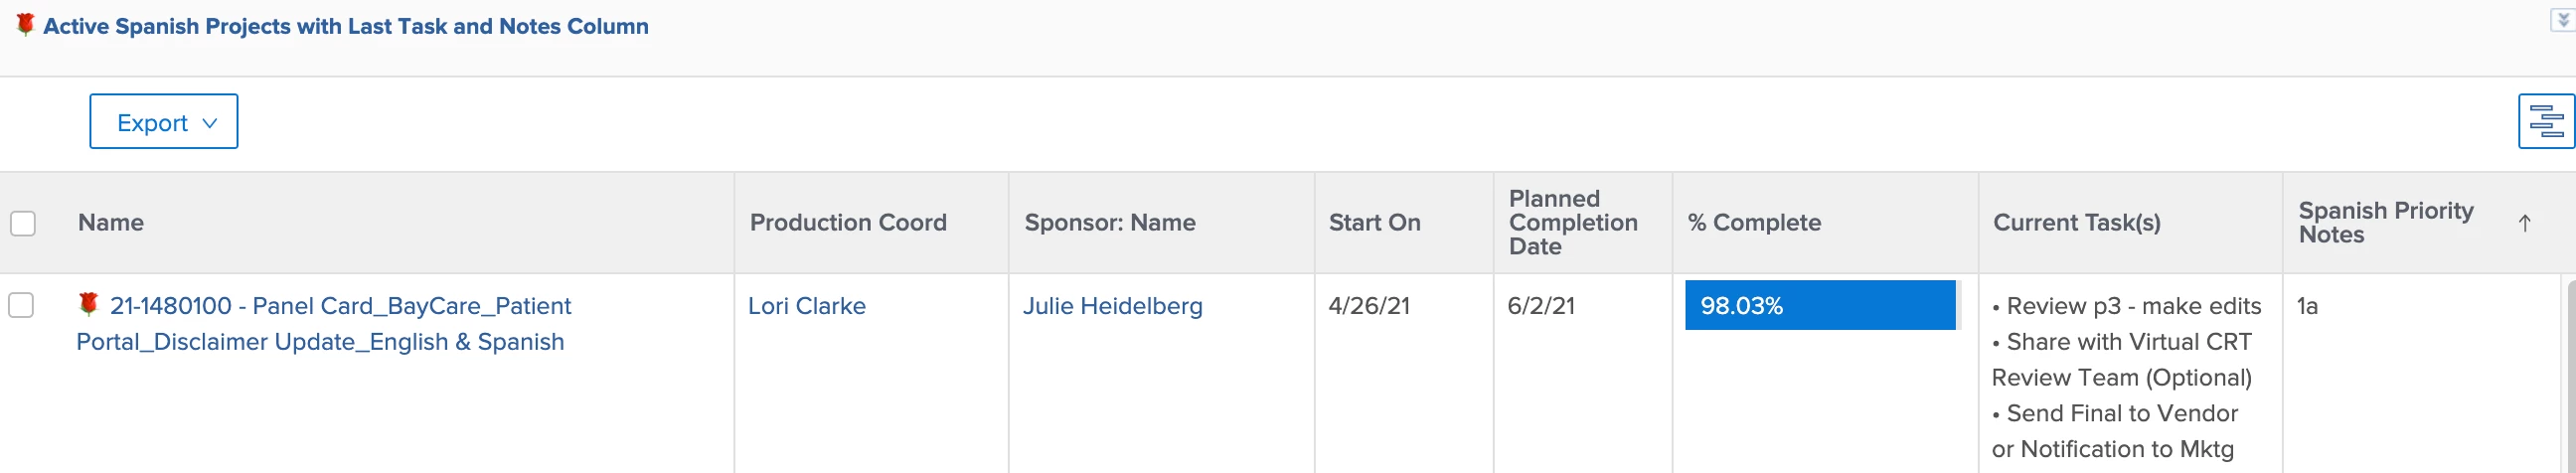
Task: Sort by the Production Coord column header
Action: (847, 223)
